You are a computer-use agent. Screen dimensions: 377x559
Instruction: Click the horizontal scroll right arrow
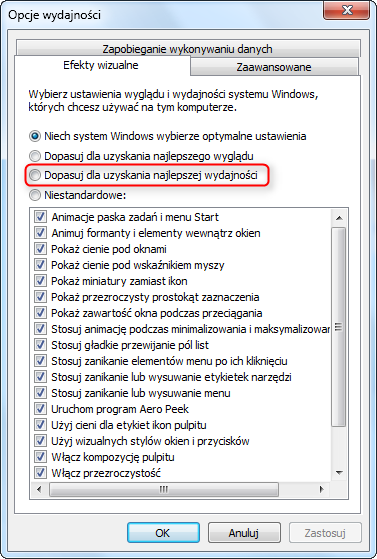click(322, 489)
